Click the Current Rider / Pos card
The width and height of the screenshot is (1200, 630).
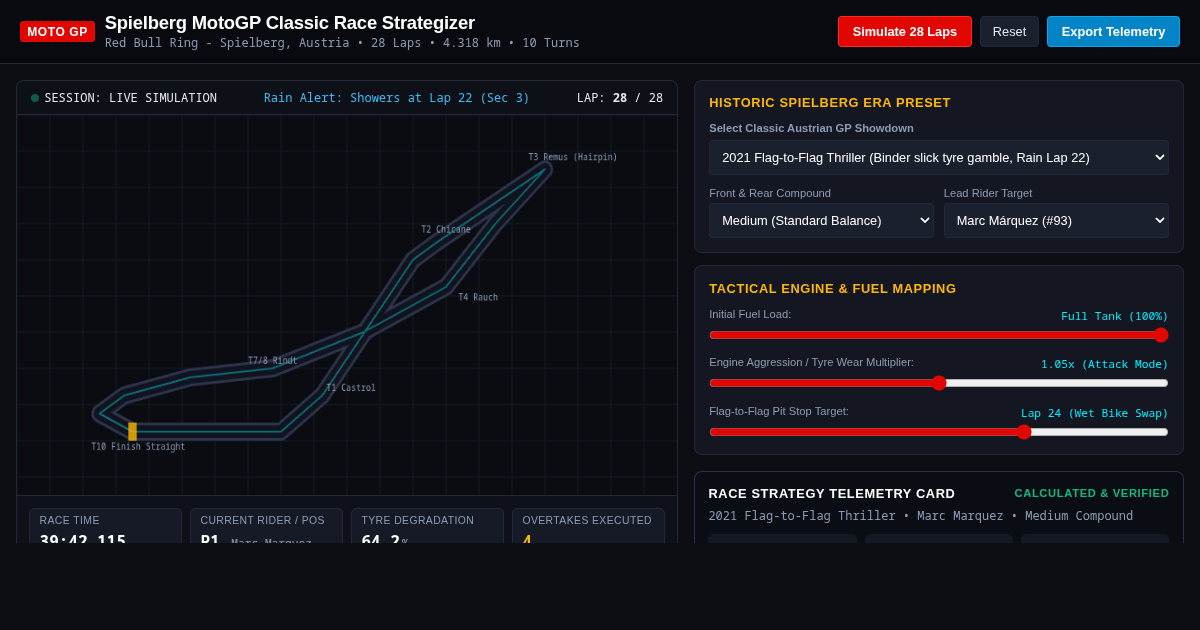tap(266, 526)
